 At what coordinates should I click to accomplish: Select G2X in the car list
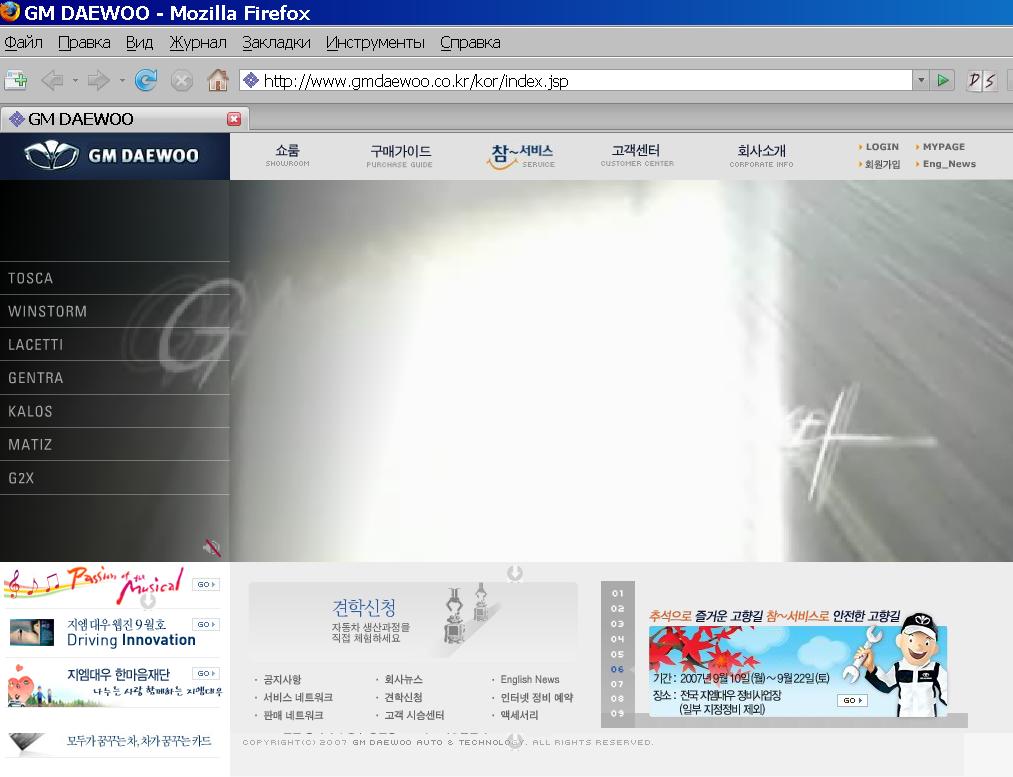115,478
